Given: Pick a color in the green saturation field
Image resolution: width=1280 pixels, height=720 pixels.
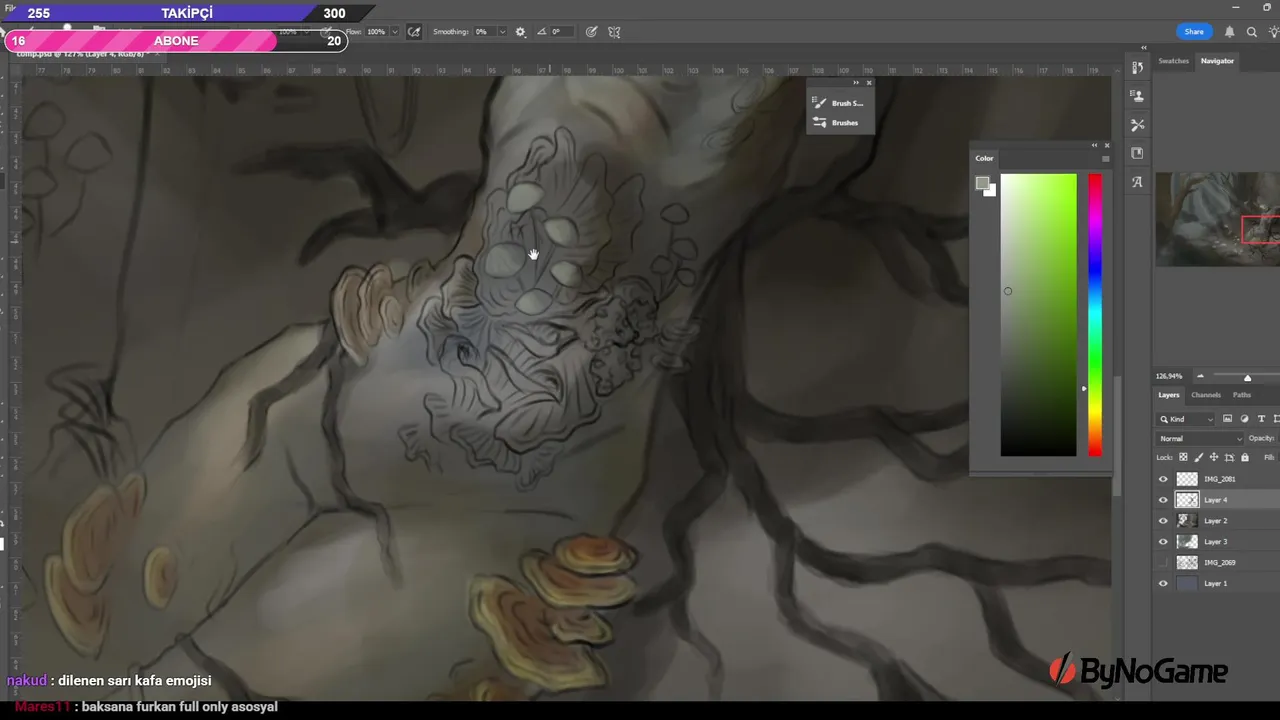Looking at the screenshot, I should point(1038,315).
